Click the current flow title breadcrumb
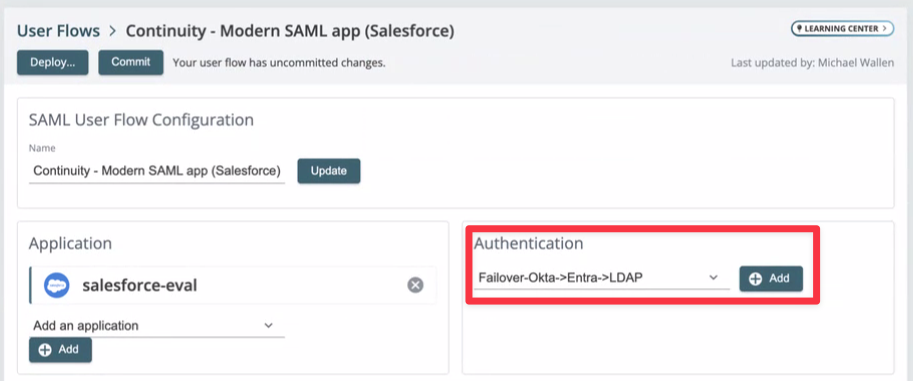913x381 pixels. point(290,30)
